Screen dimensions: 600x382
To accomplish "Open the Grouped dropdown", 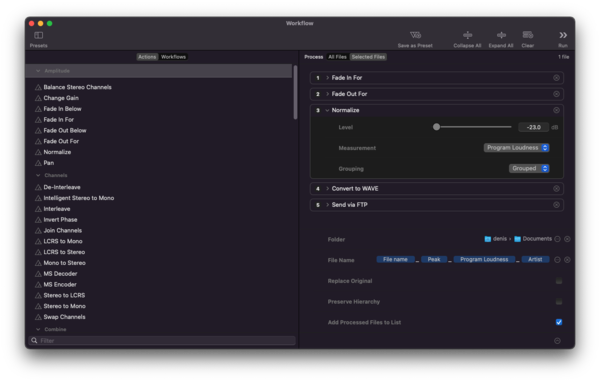I will pos(529,168).
